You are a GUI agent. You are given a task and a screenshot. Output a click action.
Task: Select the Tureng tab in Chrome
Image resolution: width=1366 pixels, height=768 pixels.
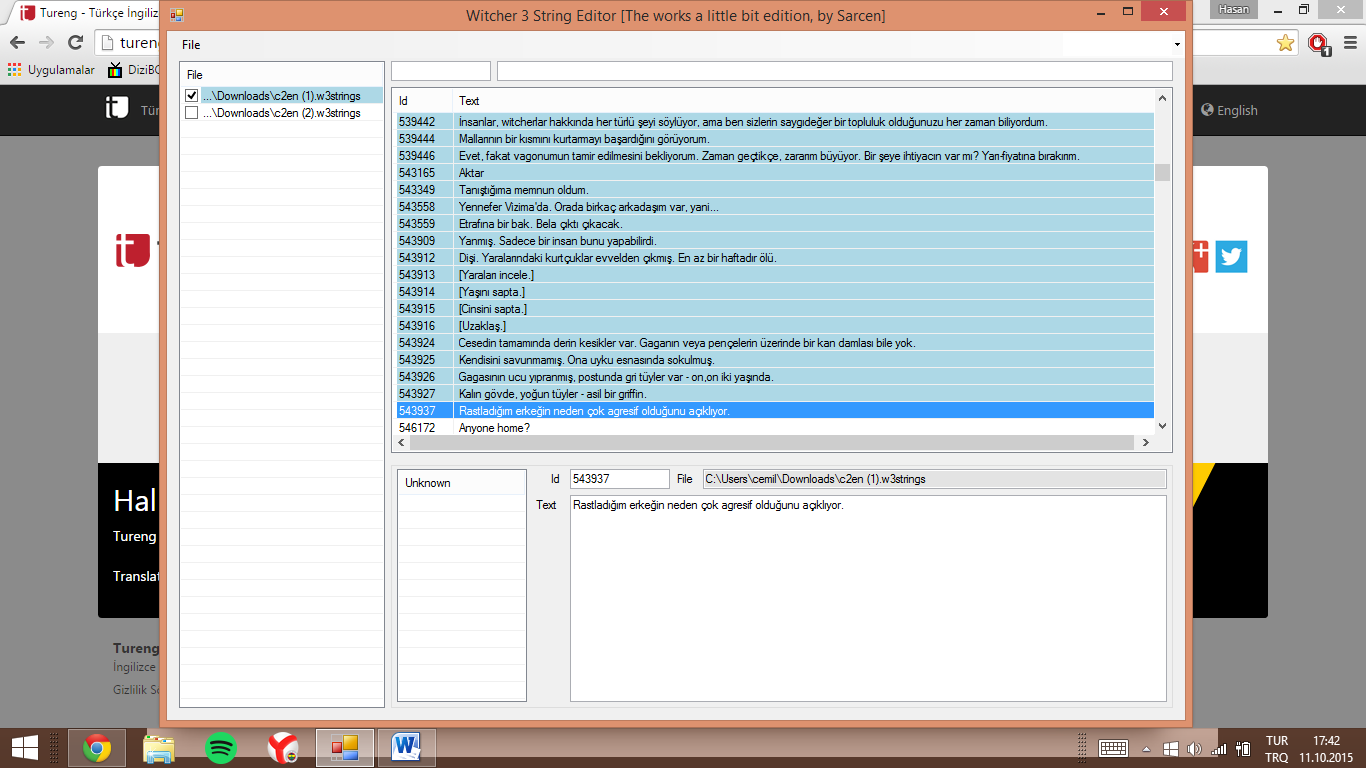pyautogui.click(x=88, y=13)
